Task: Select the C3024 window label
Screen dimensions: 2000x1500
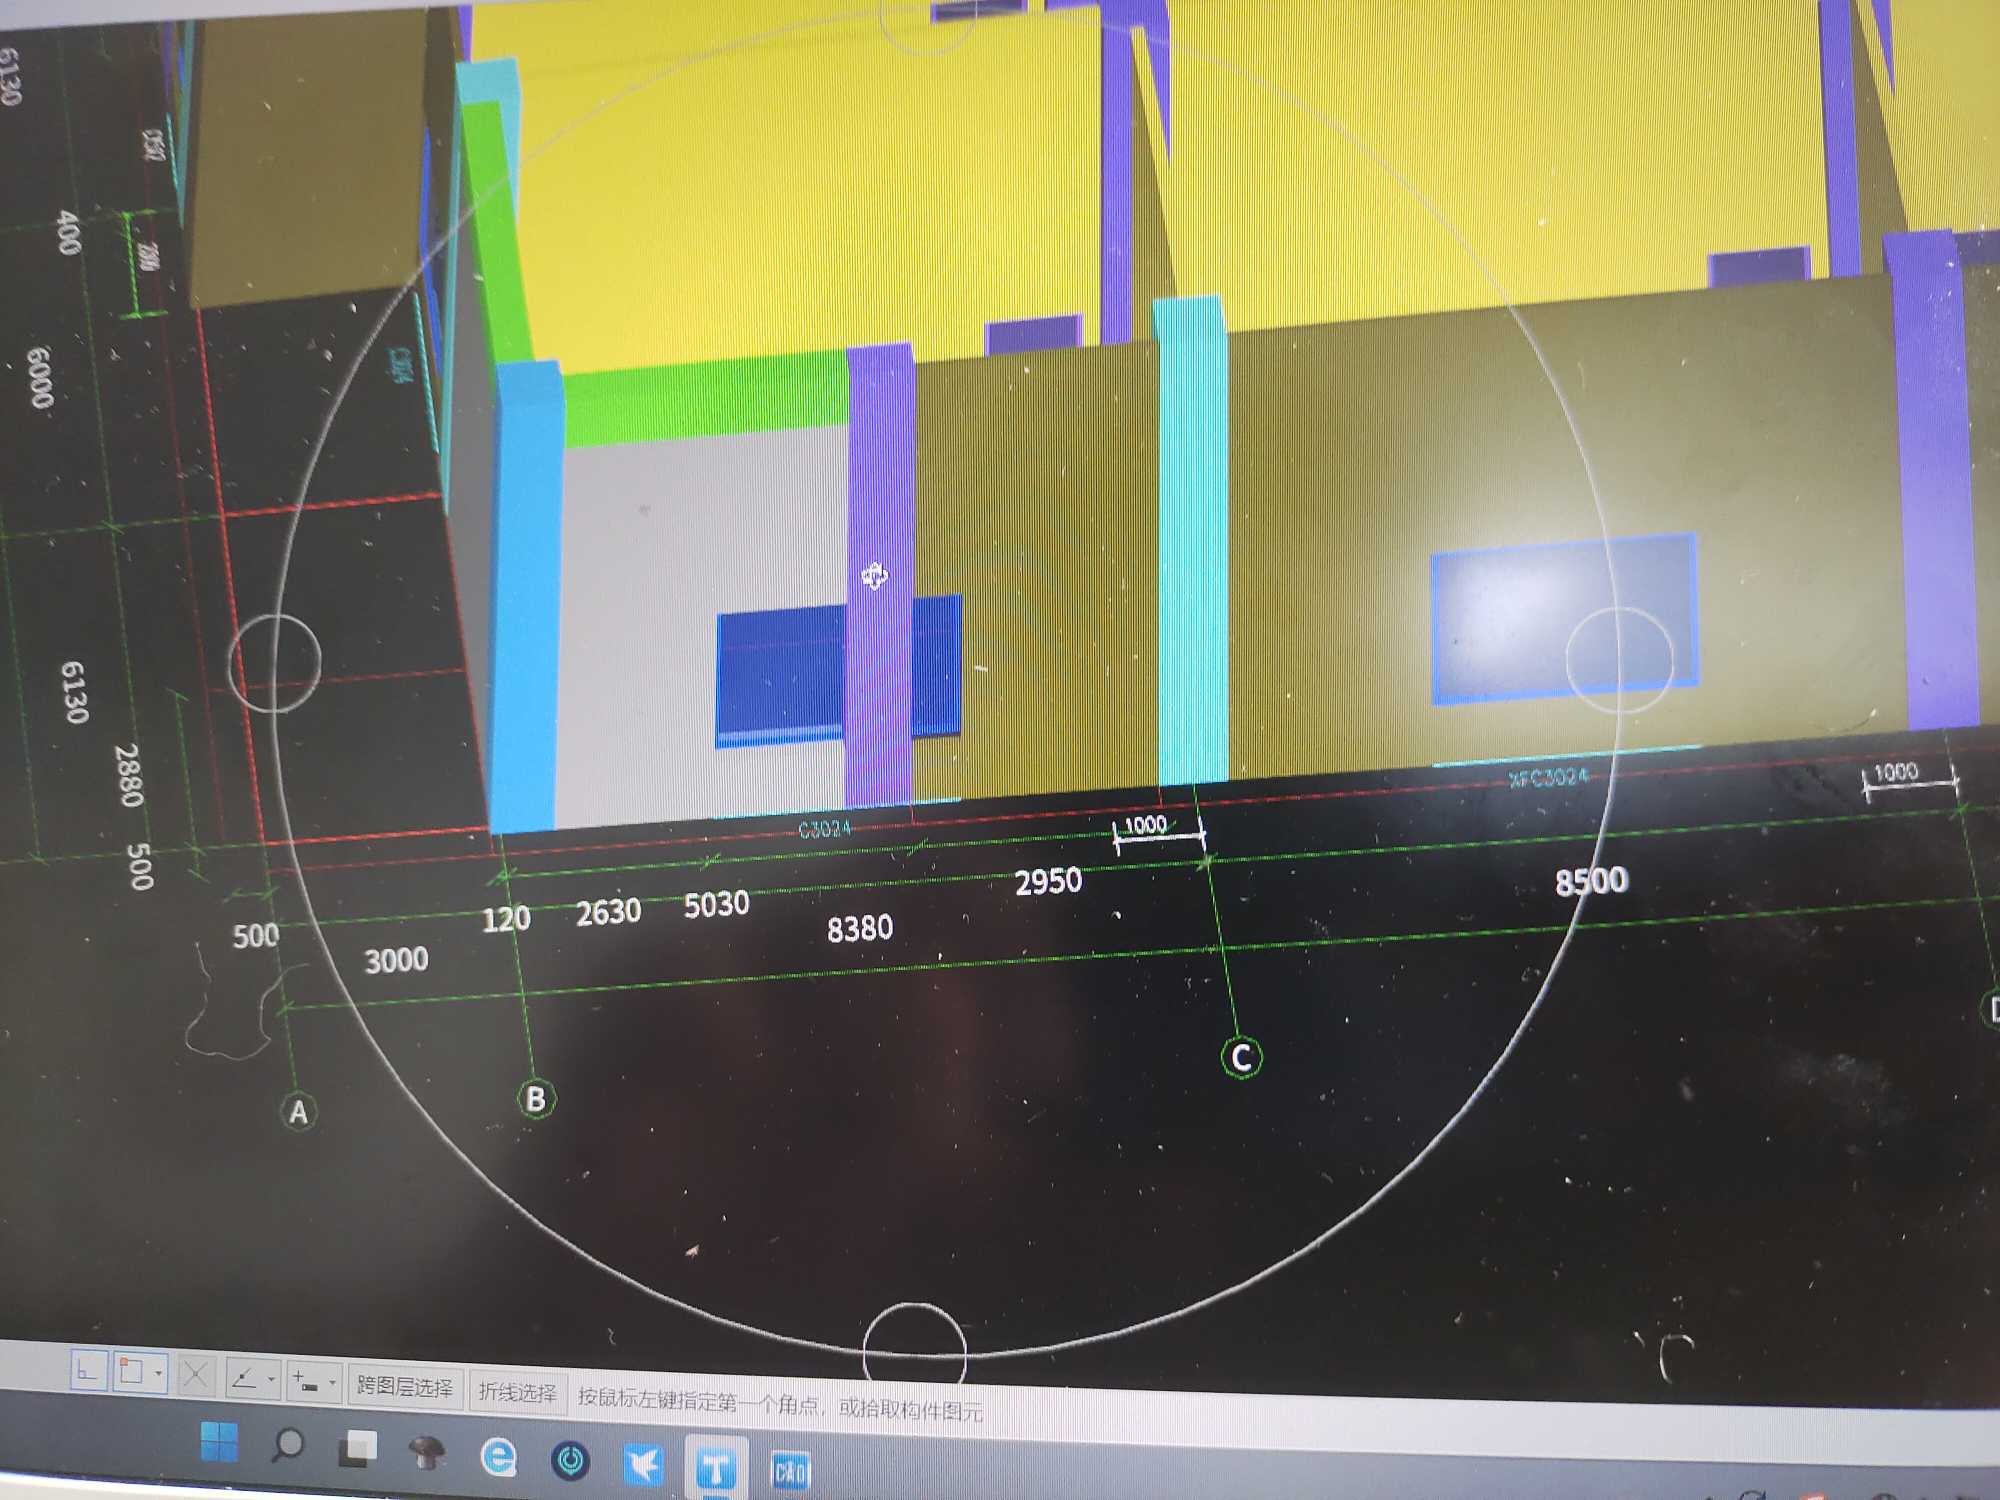Action: [824, 829]
